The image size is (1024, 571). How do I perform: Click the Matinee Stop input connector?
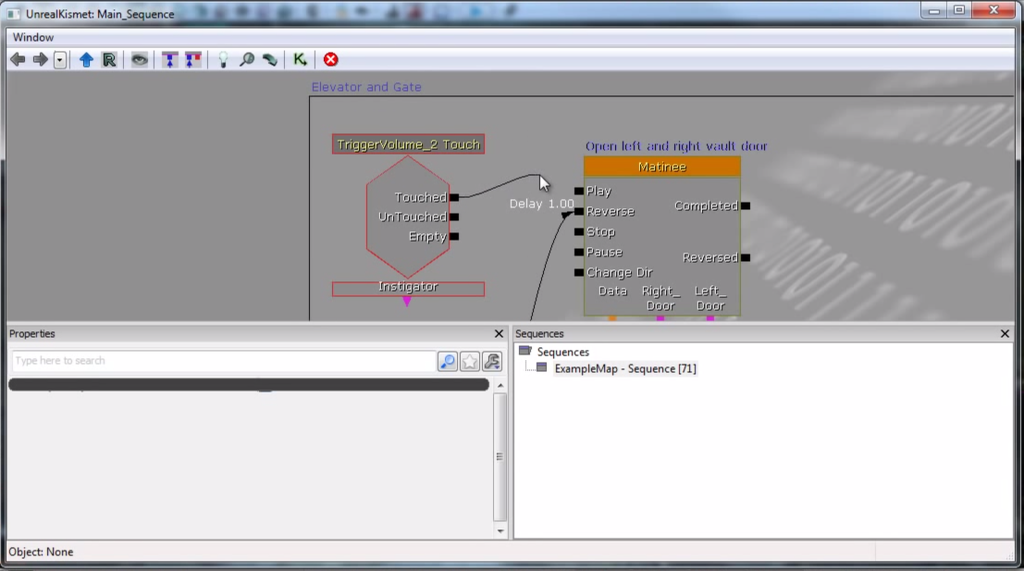coord(579,232)
